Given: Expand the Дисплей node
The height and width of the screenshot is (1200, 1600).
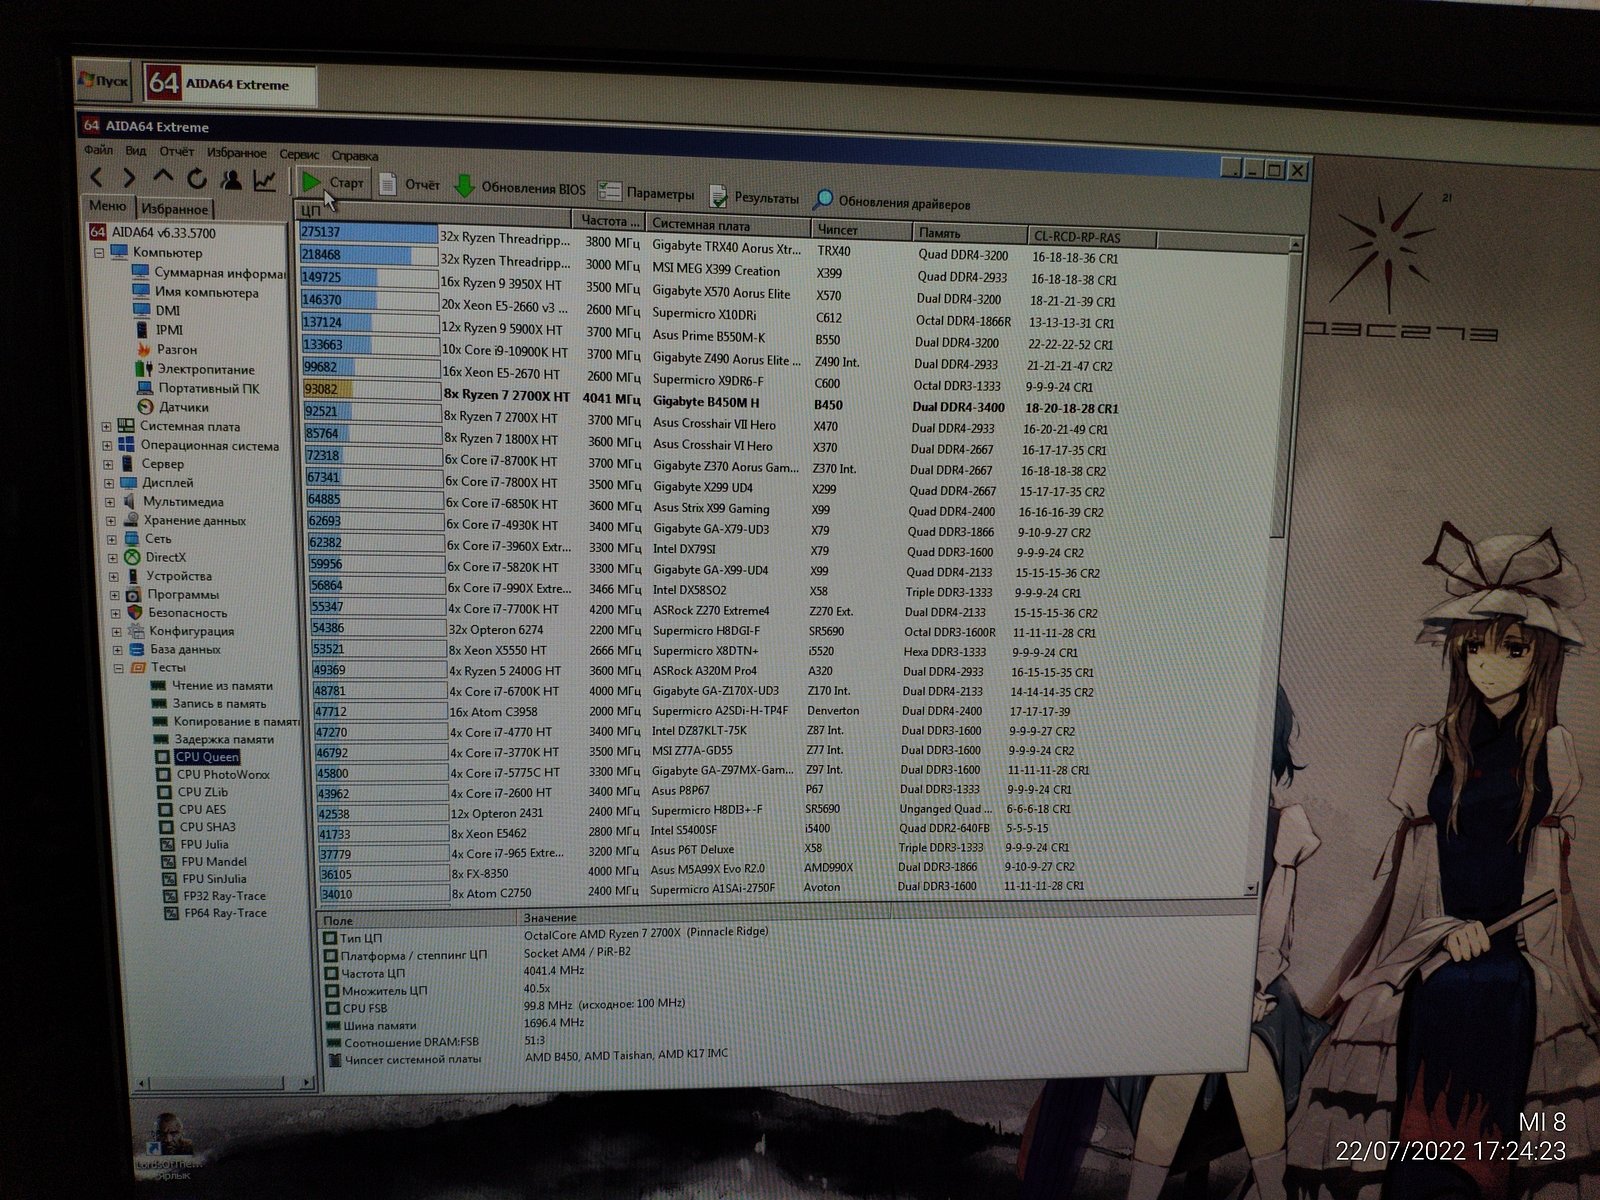Looking at the screenshot, I should point(110,483).
